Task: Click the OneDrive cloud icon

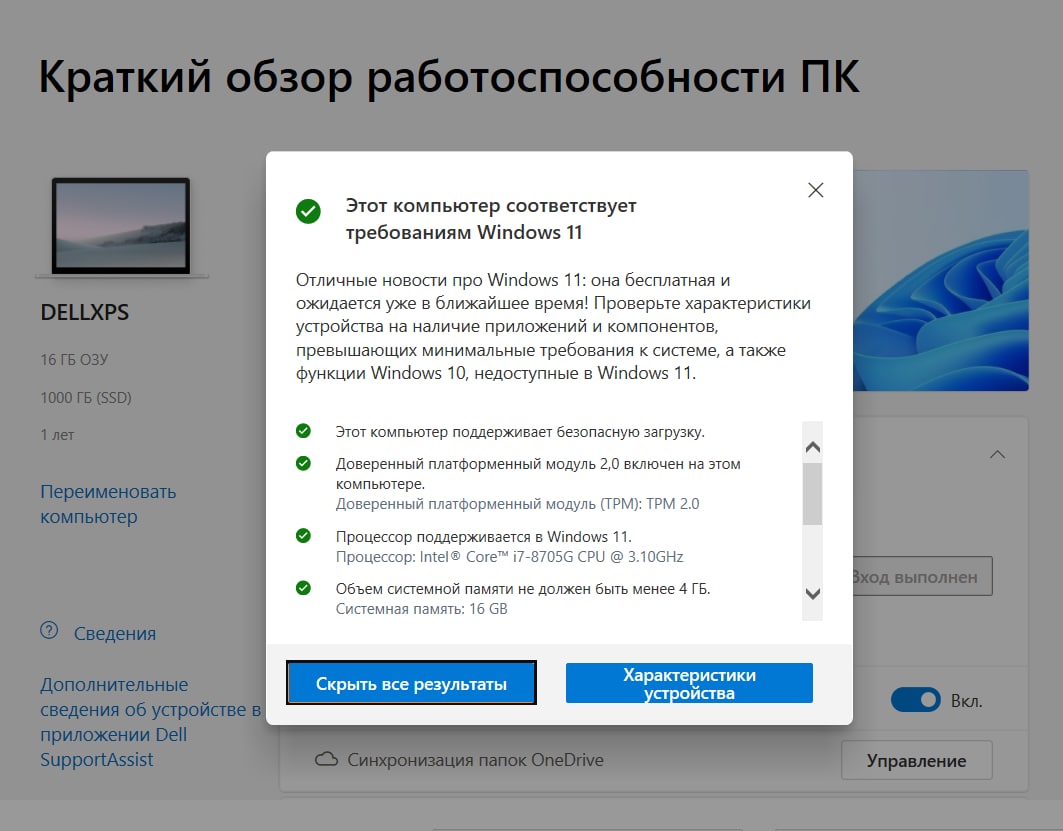Action: tap(326, 759)
